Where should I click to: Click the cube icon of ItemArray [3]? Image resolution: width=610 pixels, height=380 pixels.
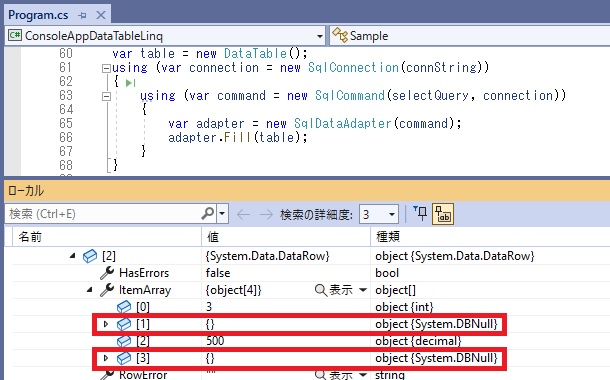pyautogui.click(x=124, y=358)
